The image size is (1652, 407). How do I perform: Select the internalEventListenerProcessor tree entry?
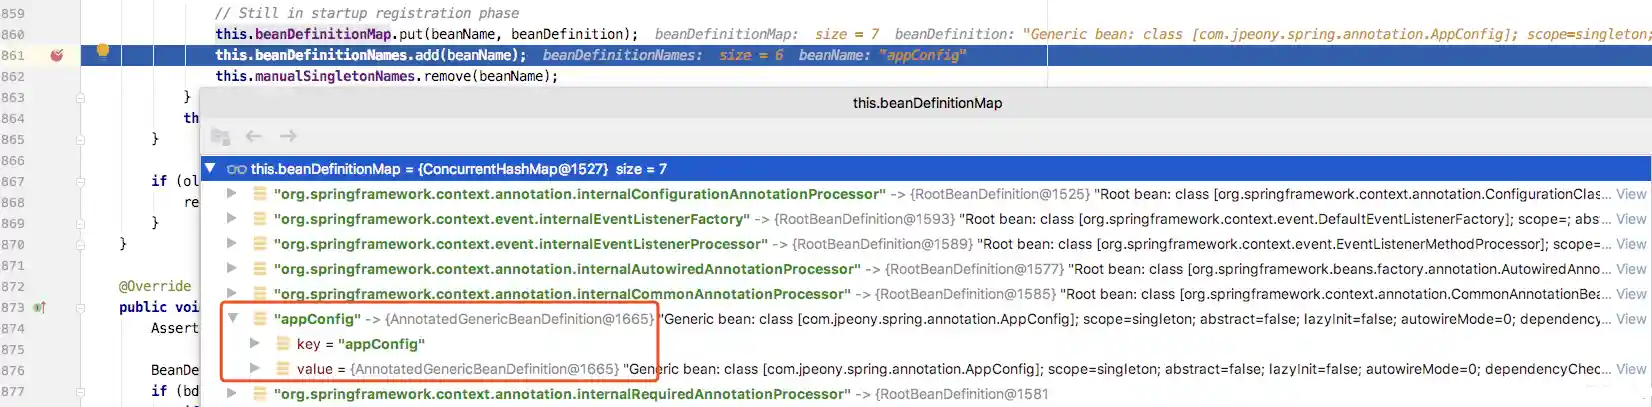[x=520, y=244]
